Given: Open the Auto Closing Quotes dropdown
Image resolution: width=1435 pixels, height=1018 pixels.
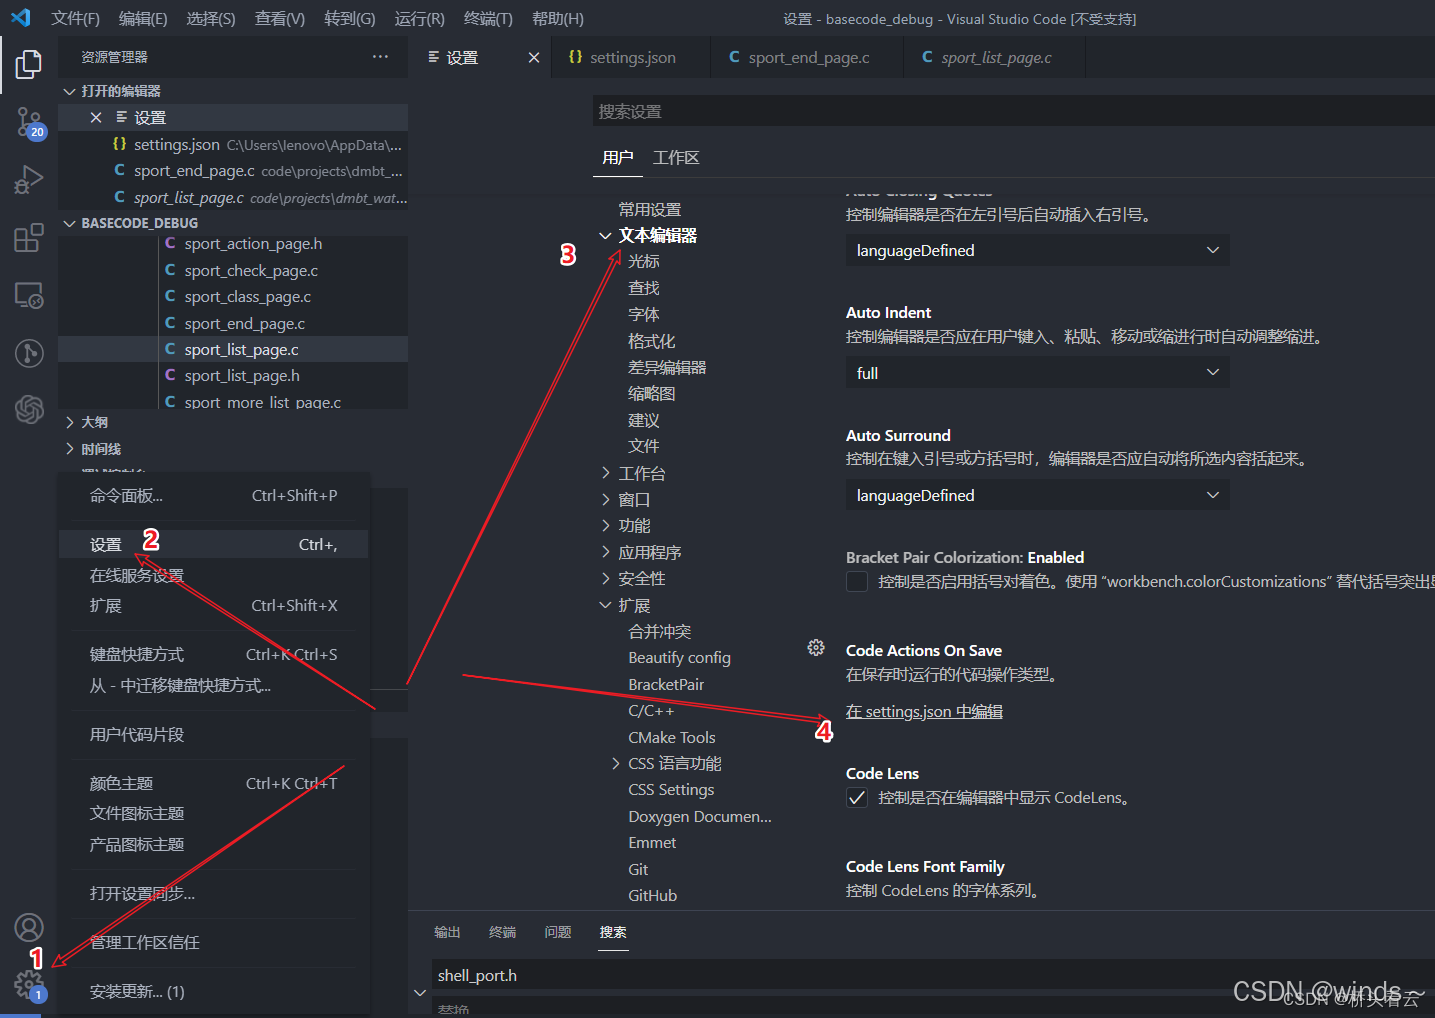Looking at the screenshot, I should [1038, 250].
